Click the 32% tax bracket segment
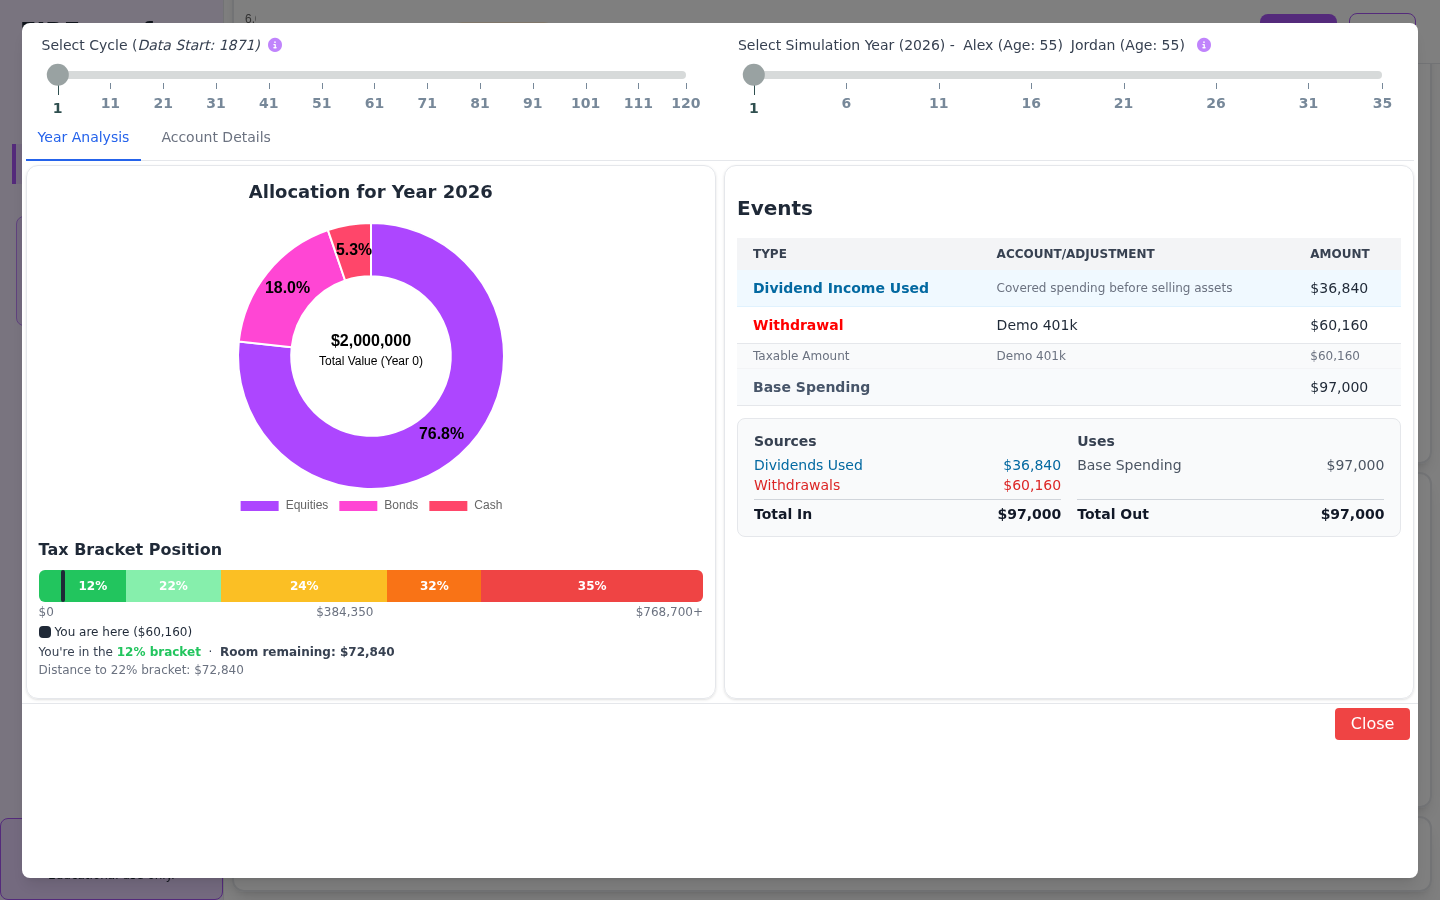The image size is (1440, 900). point(434,586)
